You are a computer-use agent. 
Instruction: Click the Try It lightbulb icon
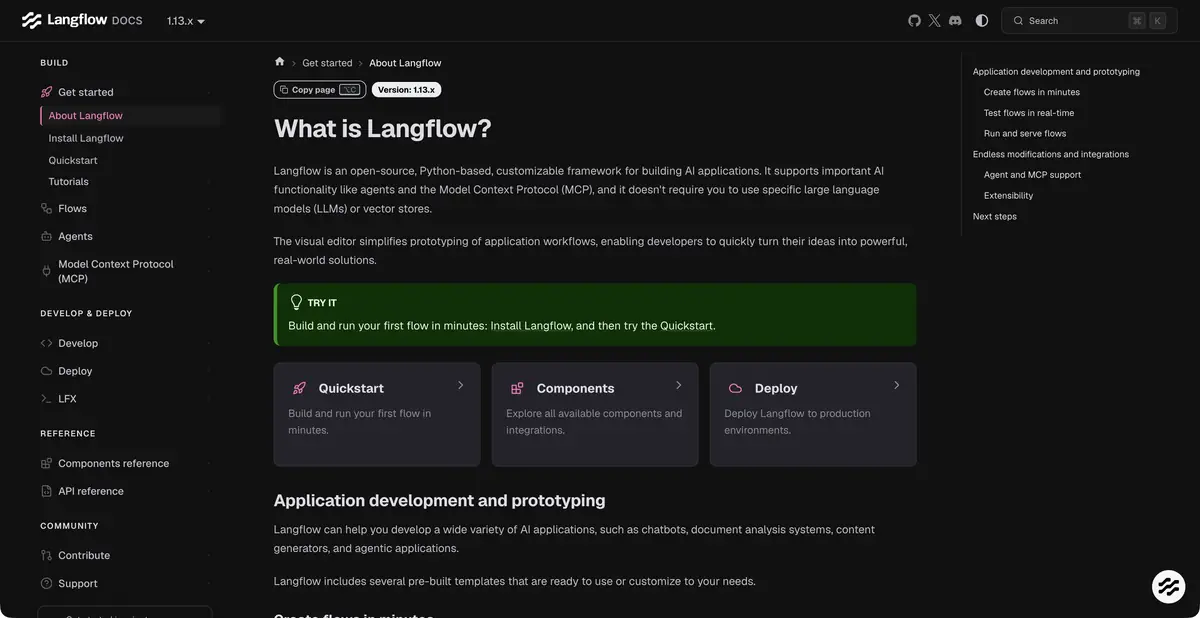tap(296, 302)
